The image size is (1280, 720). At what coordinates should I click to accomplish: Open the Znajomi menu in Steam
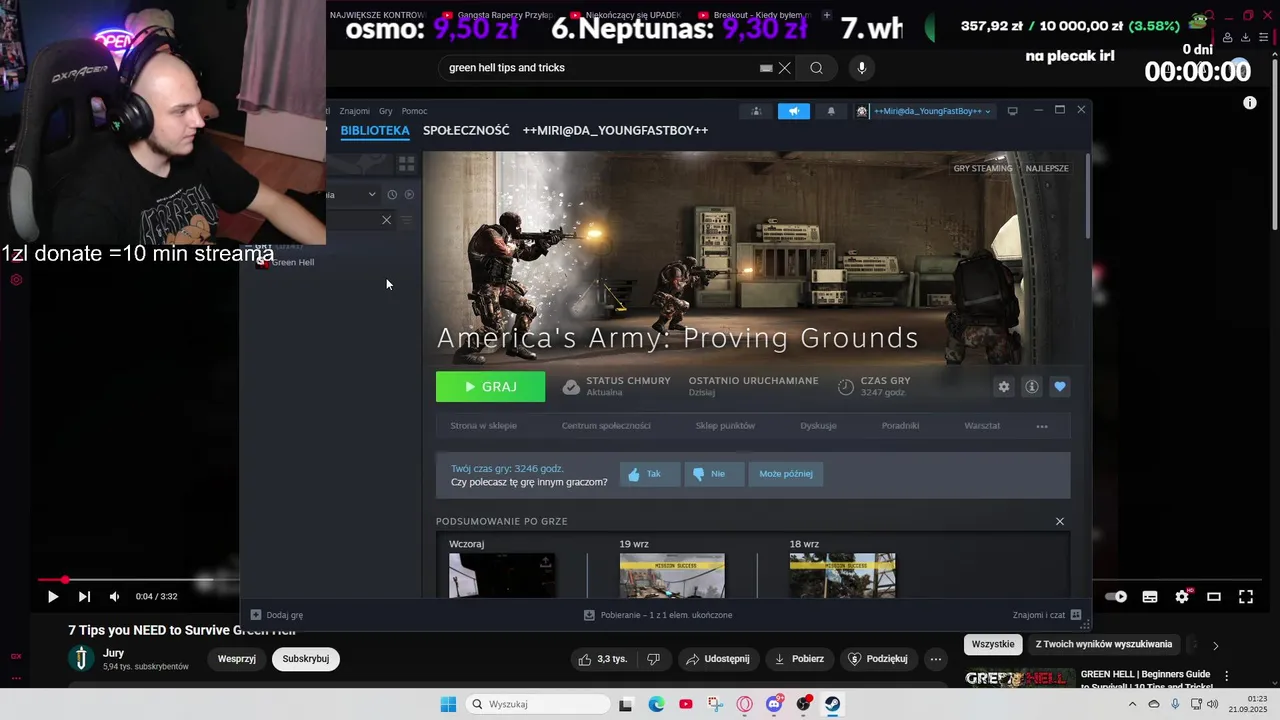[354, 111]
